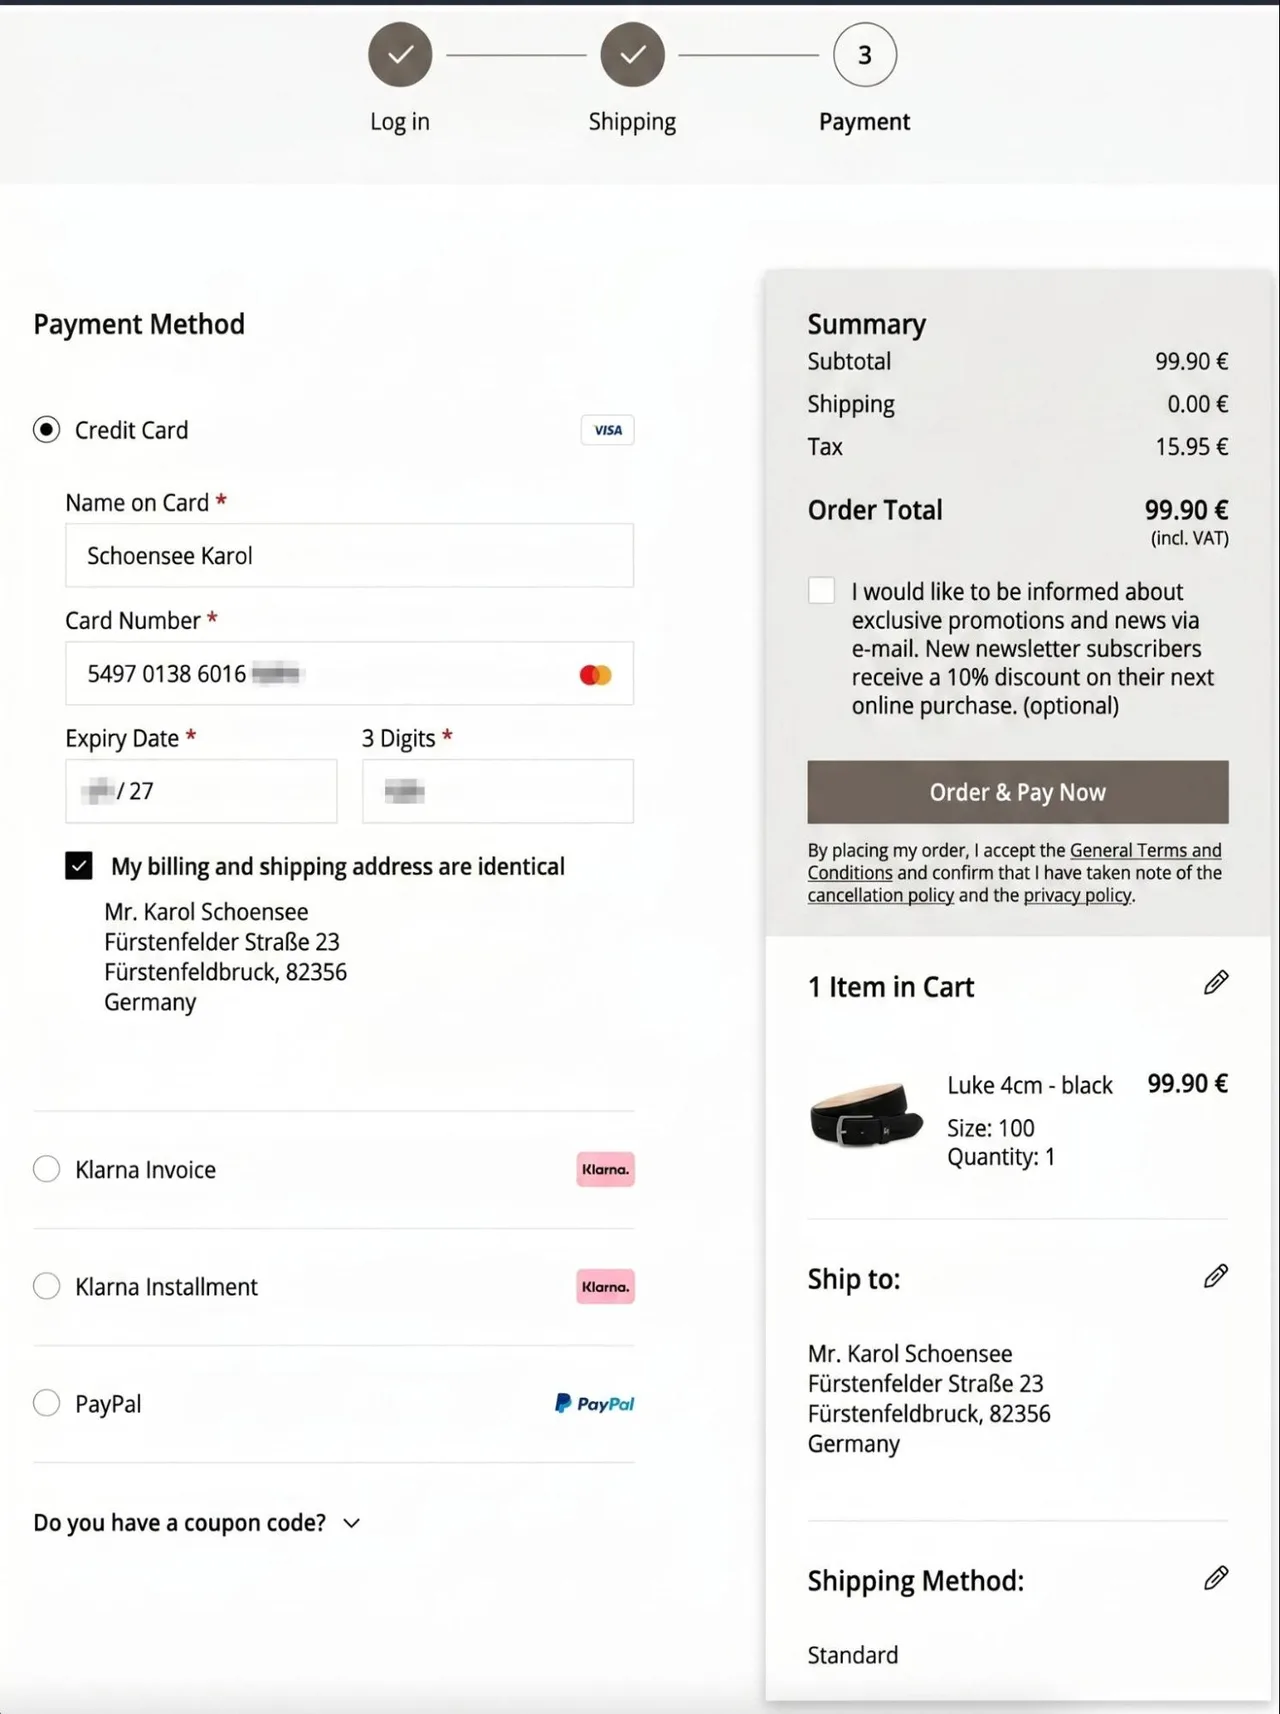Image resolution: width=1280 pixels, height=1714 pixels.
Task: Click the Klarna badge beside Klarna Invoice
Action: click(606, 1169)
